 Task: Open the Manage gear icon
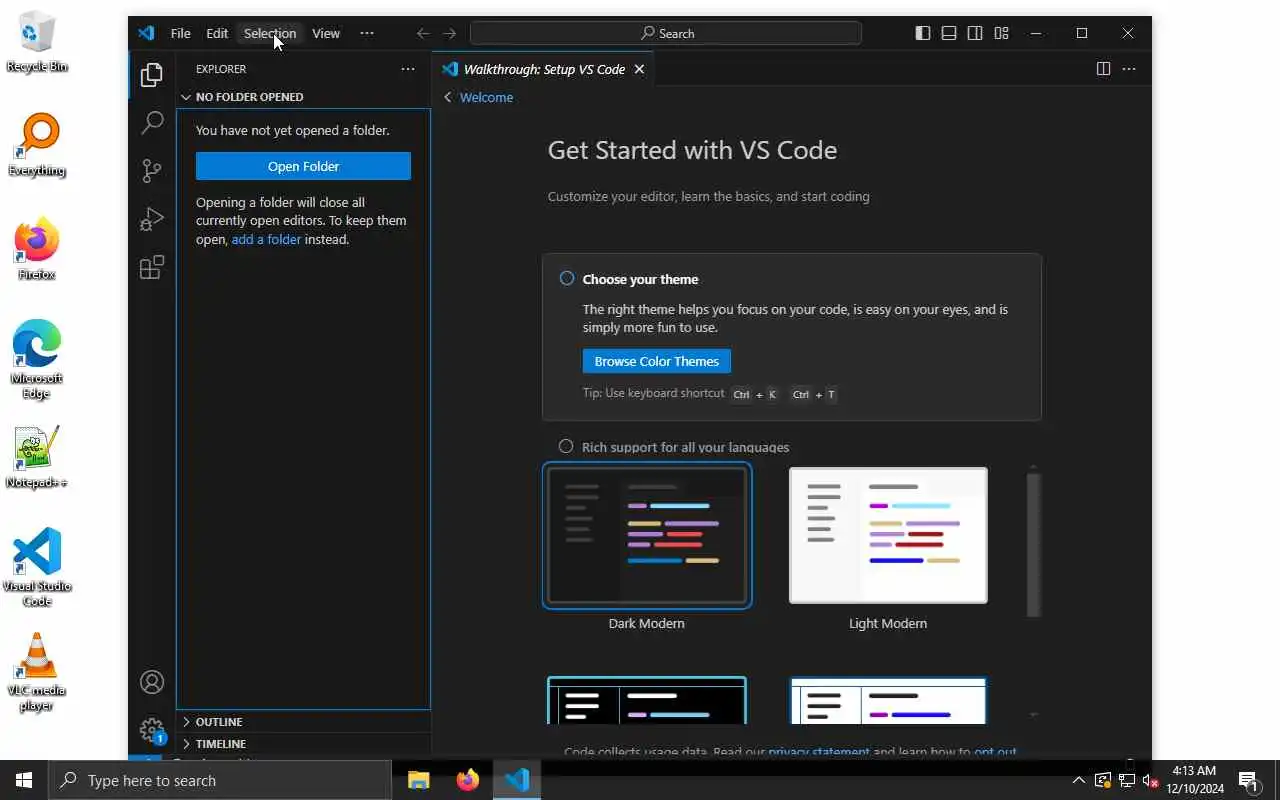152,730
